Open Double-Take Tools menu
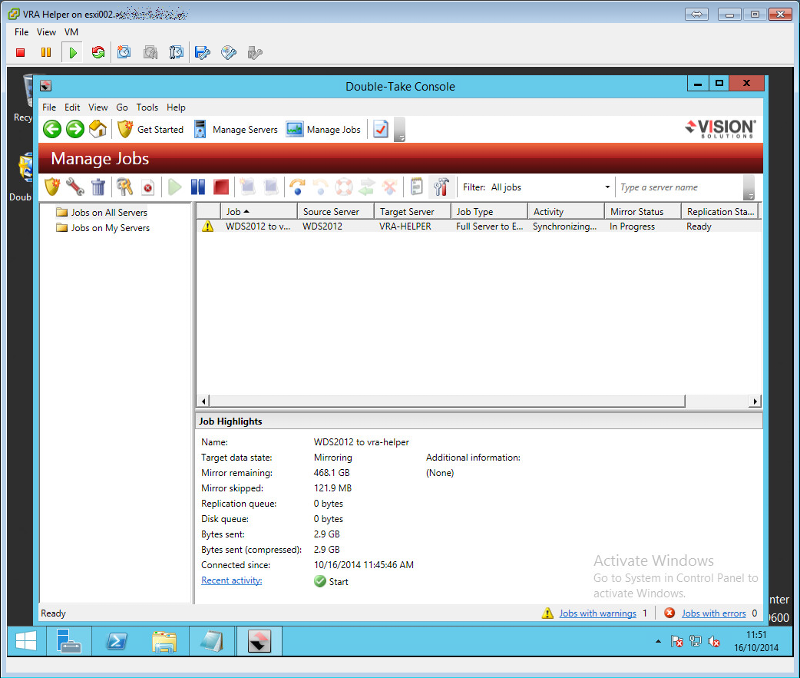800x678 pixels. (147, 107)
